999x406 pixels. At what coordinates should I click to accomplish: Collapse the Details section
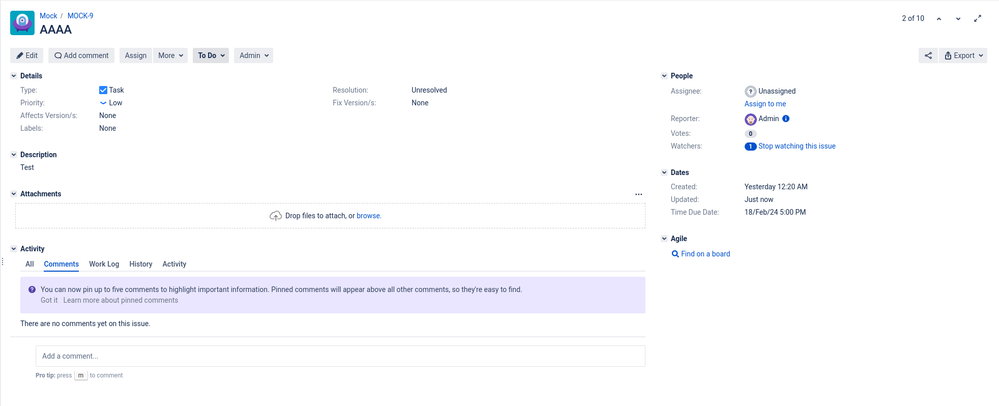point(14,76)
